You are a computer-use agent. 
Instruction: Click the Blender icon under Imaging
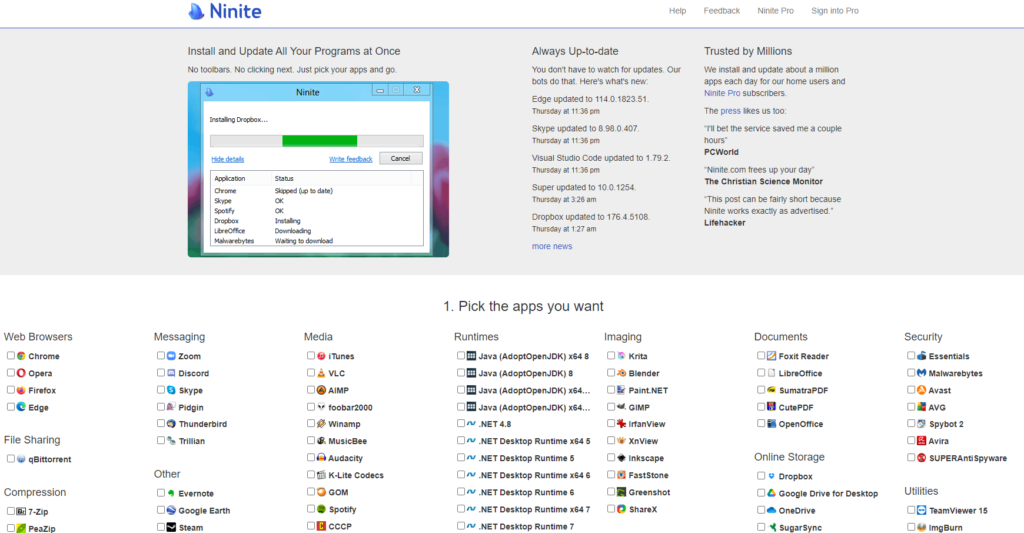pyautogui.click(x=621, y=373)
